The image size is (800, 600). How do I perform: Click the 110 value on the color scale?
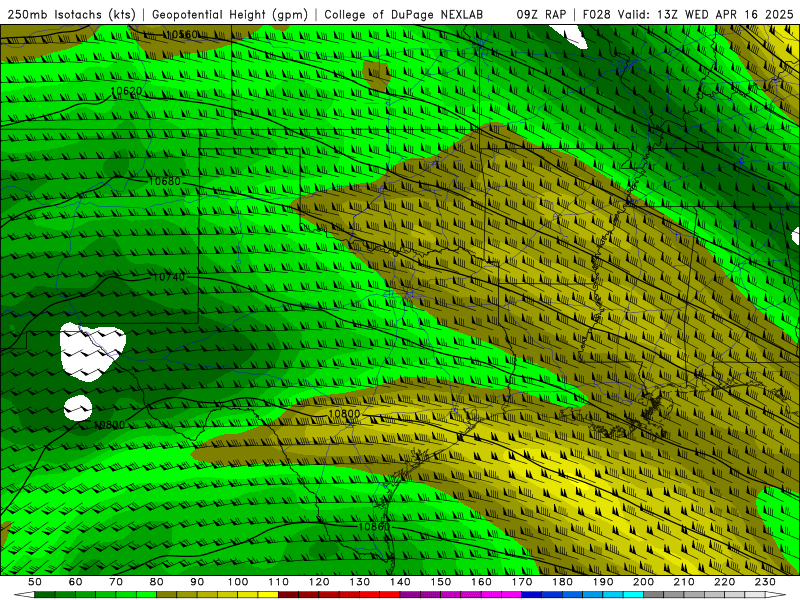point(279,582)
